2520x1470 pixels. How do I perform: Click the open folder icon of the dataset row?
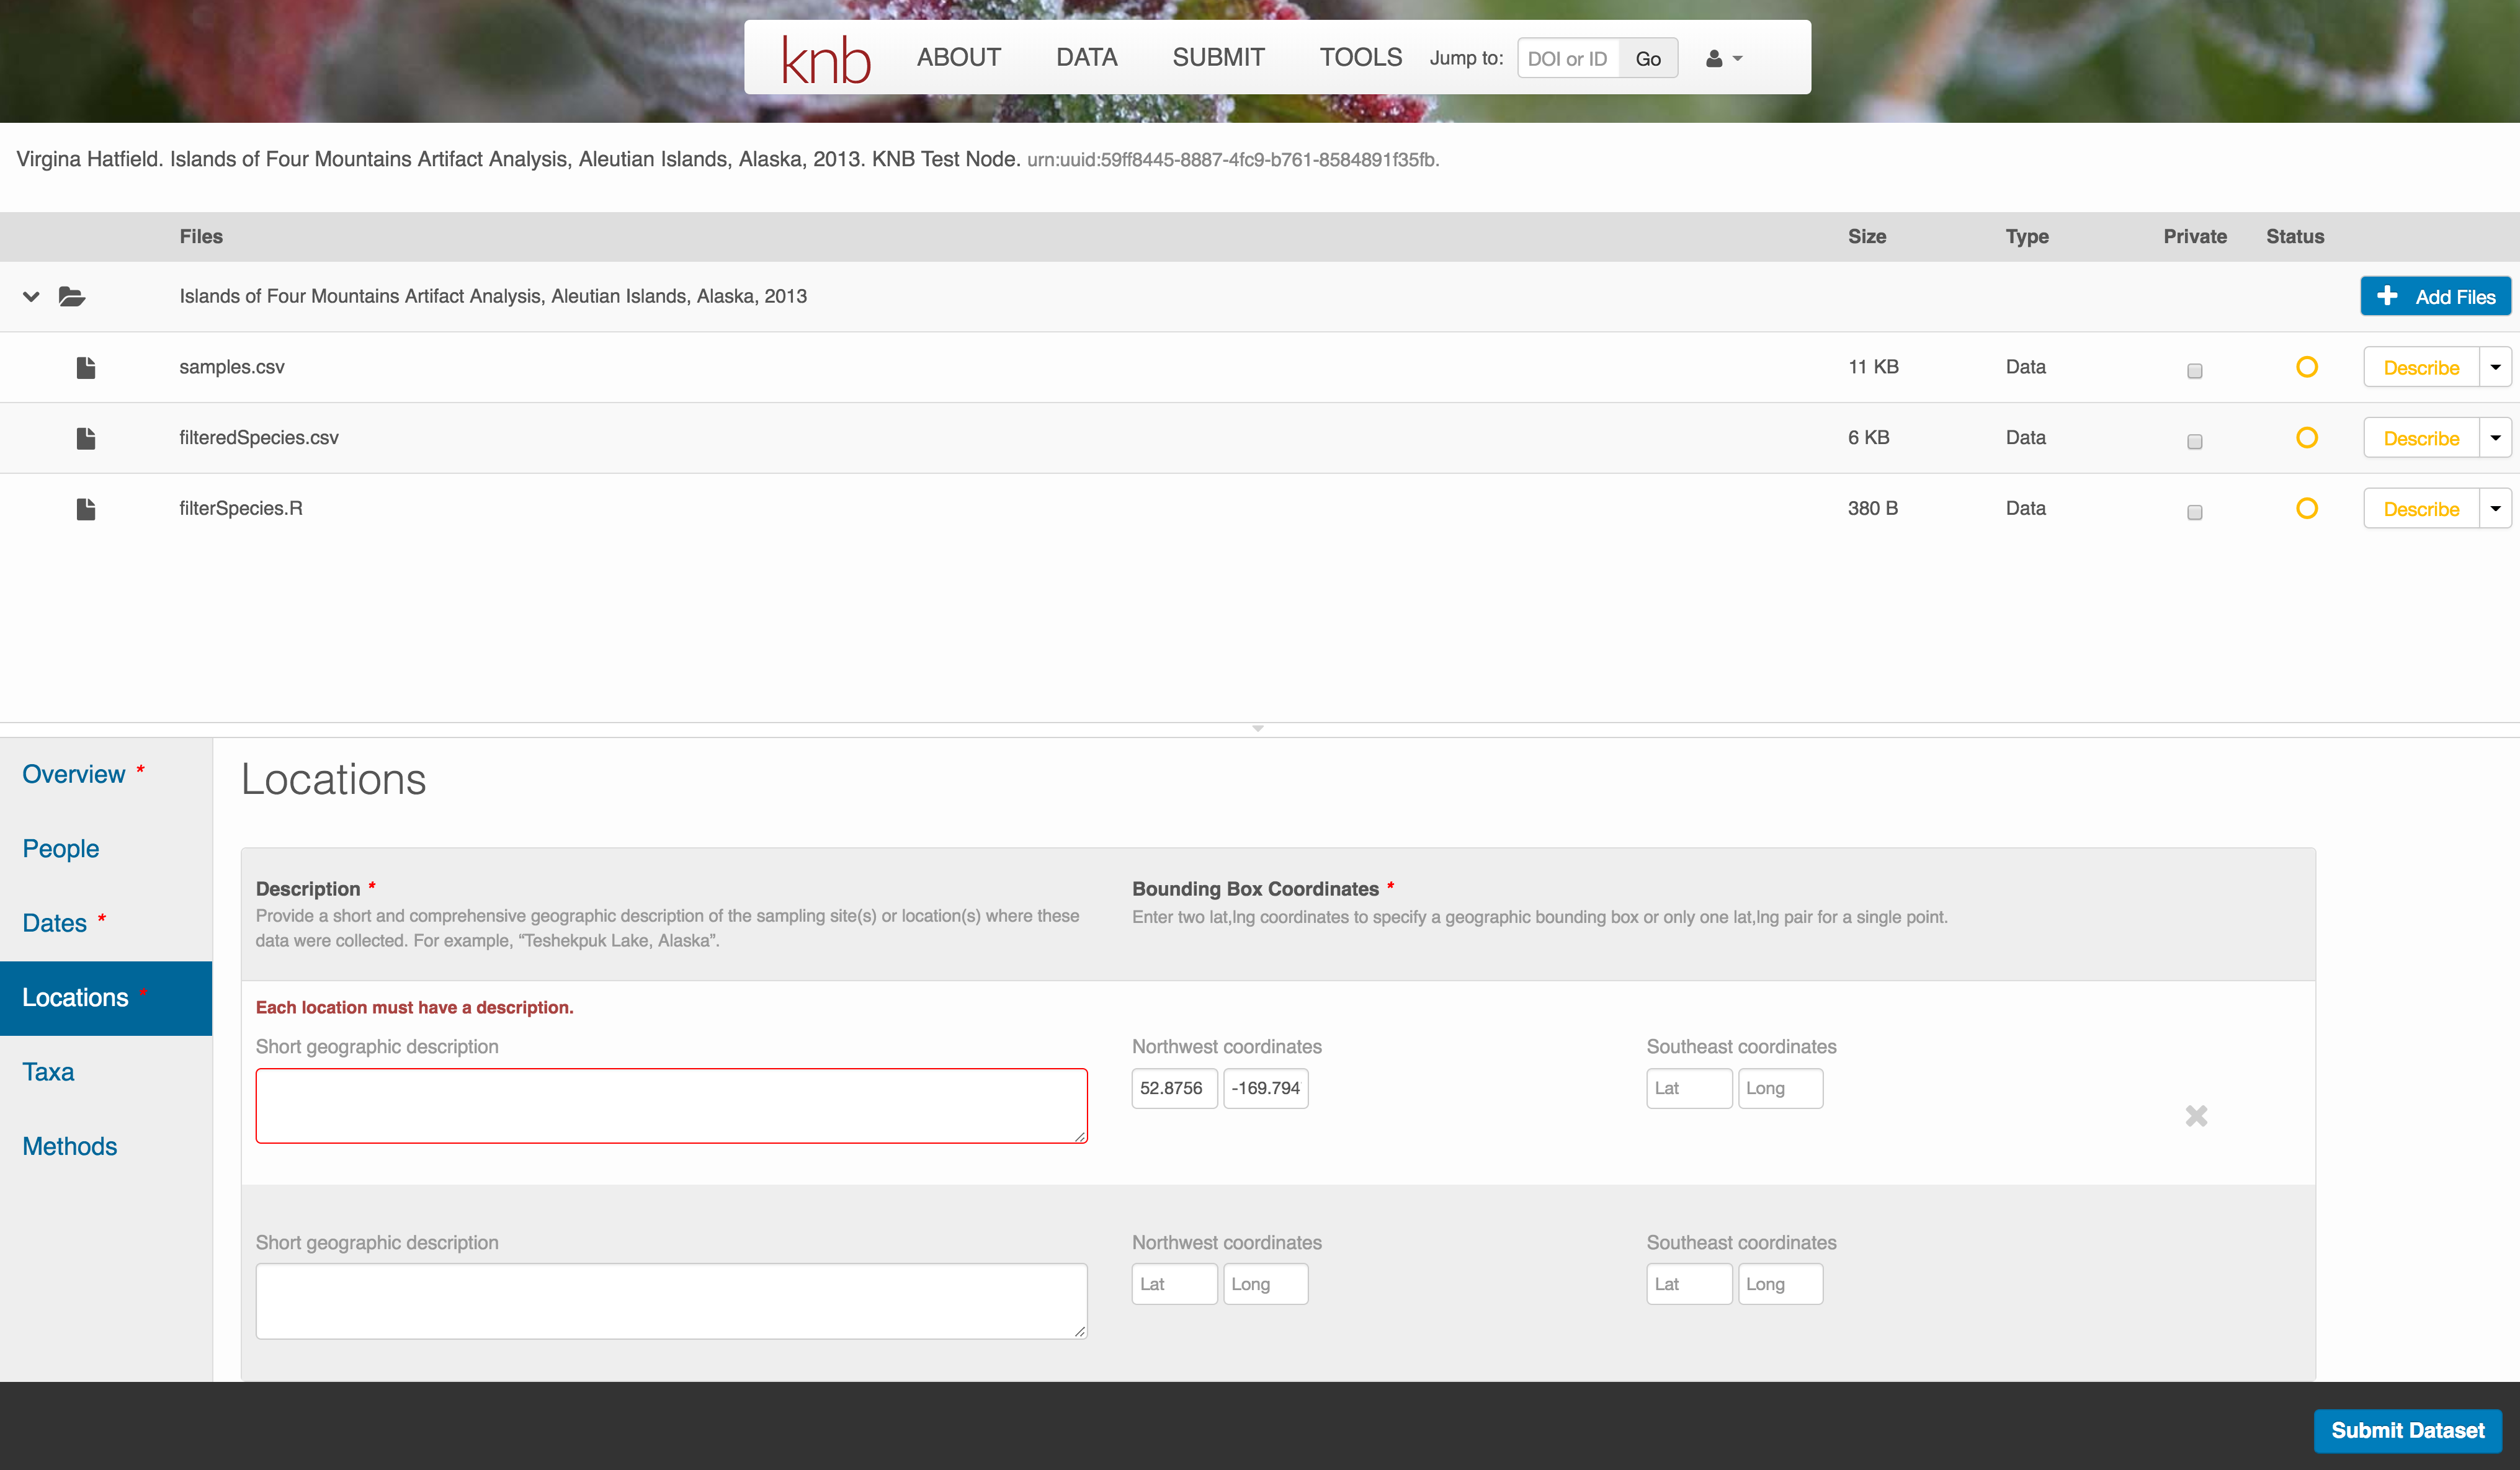[x=72, y=296]
